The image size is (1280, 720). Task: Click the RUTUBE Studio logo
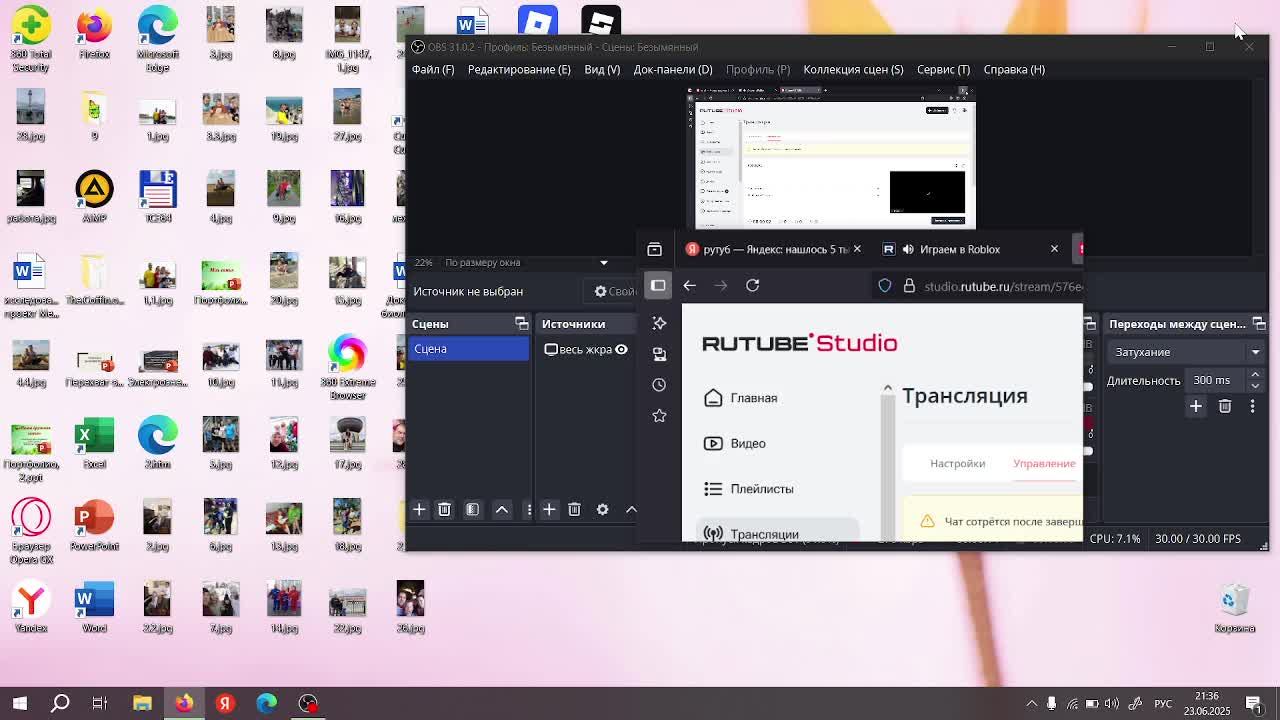point(800,343)
